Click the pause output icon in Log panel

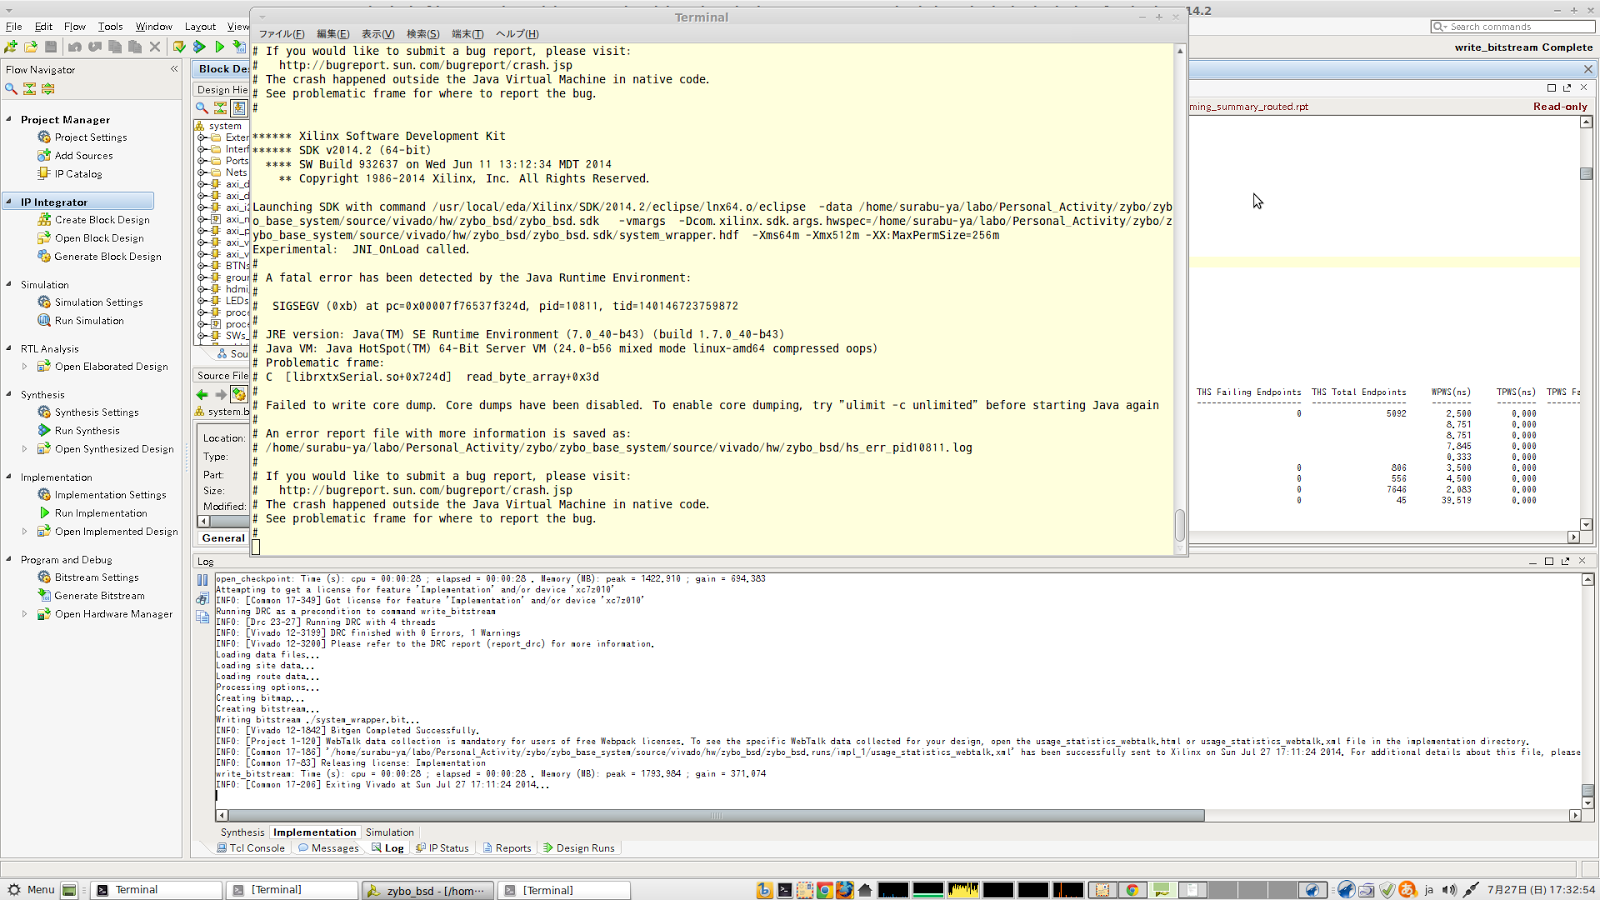[x=202, y=580]
